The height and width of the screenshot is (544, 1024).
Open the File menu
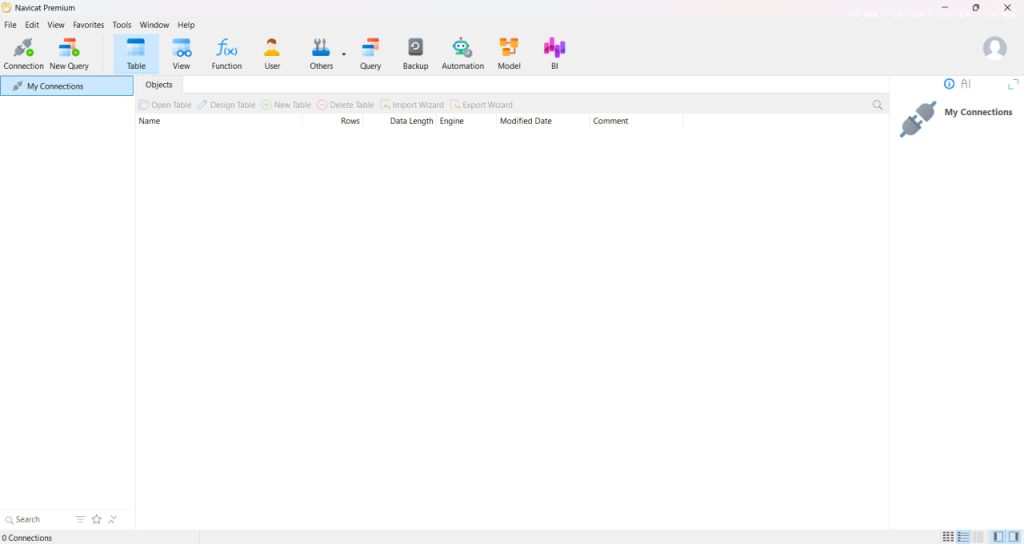tap(10, 25)
